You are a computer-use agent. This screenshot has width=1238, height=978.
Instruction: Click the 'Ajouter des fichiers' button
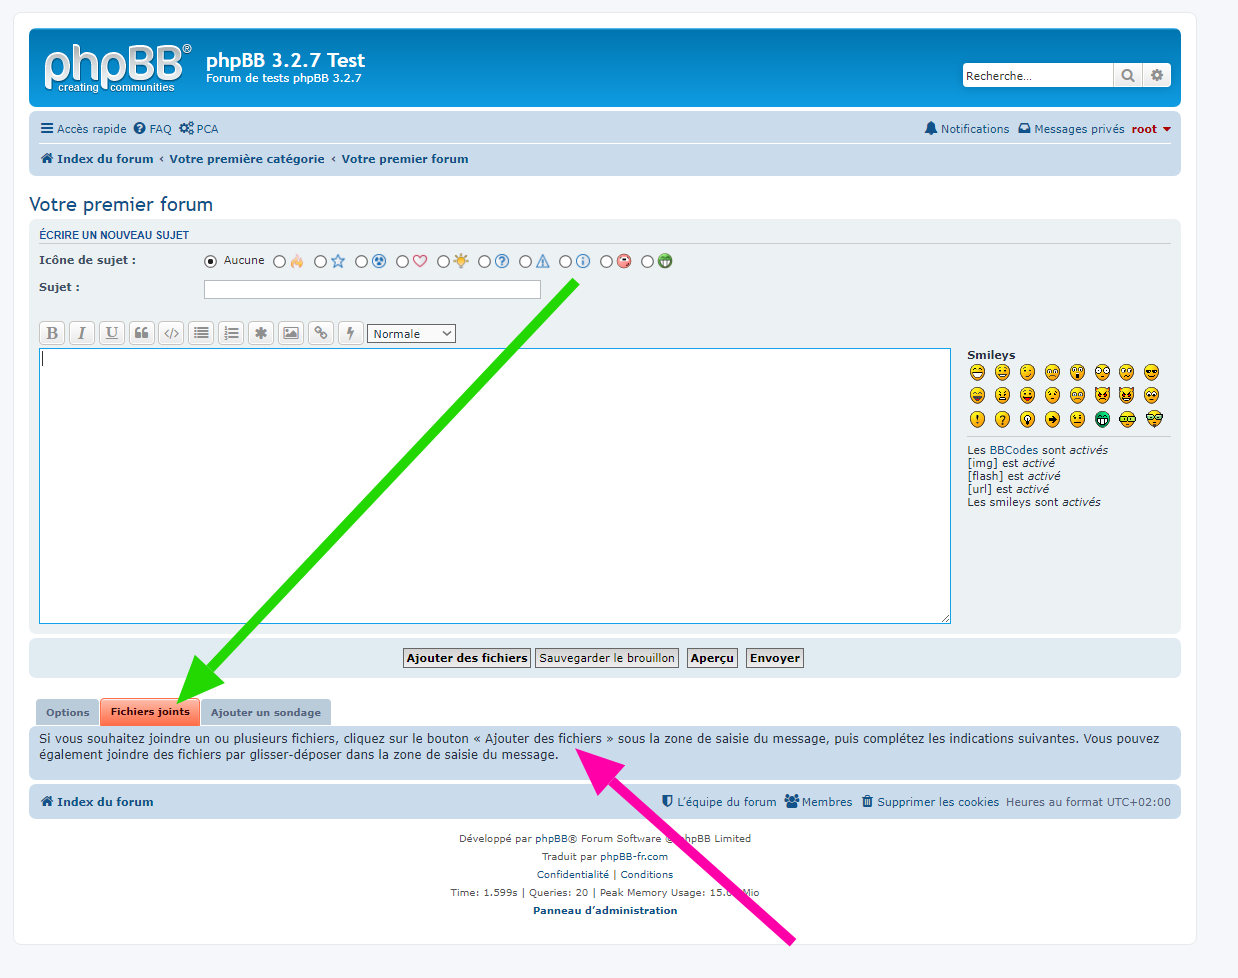pos(467,658)
